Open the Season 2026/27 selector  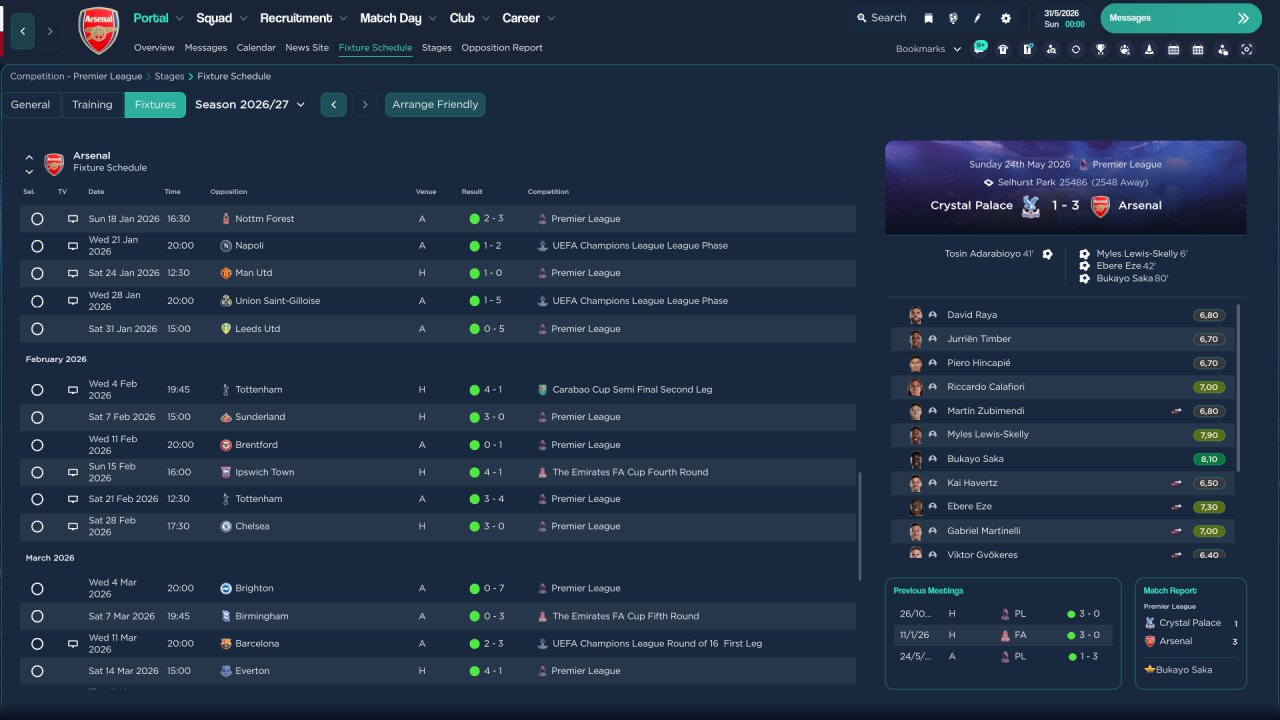pos(250,105)
